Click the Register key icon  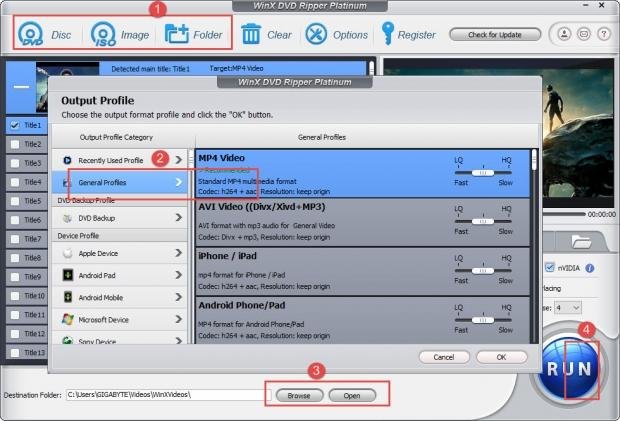pyautogui.click(x=387, y=33)
